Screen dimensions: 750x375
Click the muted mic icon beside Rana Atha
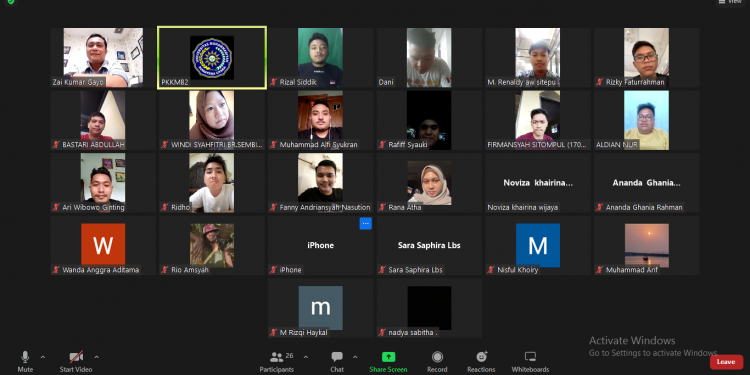point(382,207)
